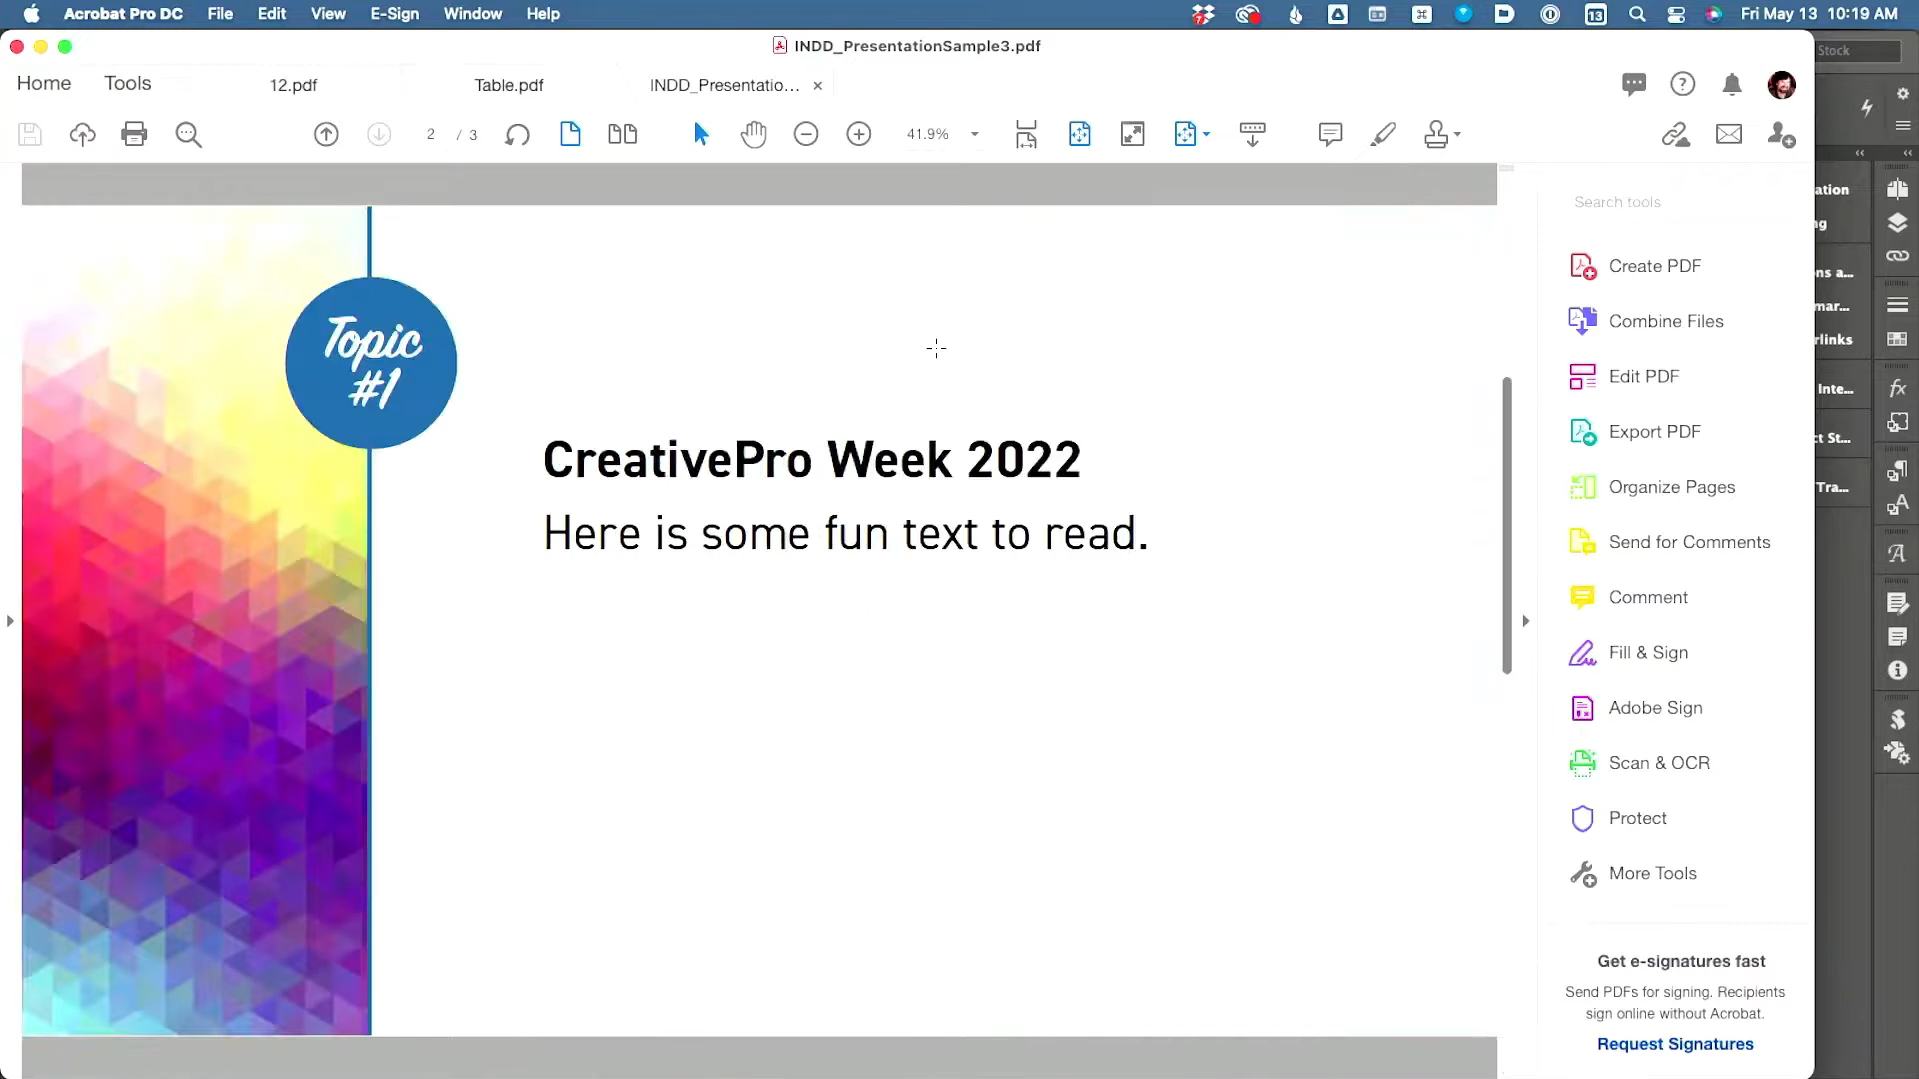Screen dimensions: 1919x1079
Task: Click the fit to full page icon
Action: click(1079, 134)
